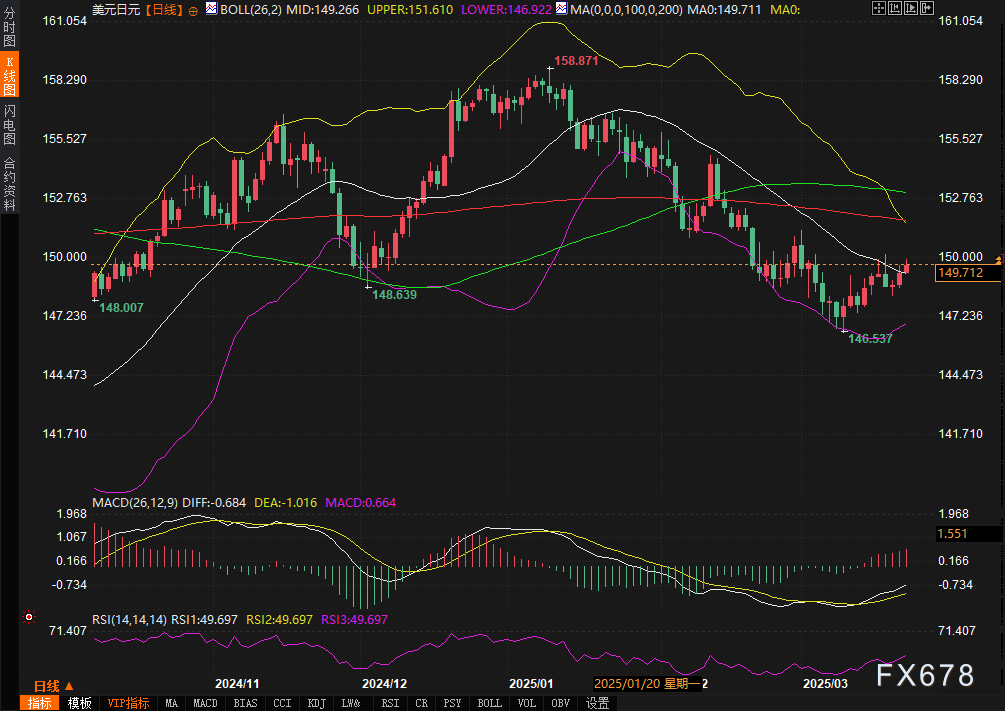
Task: Expand the 【日线】 period selector in header
Action: coord(163,9)
